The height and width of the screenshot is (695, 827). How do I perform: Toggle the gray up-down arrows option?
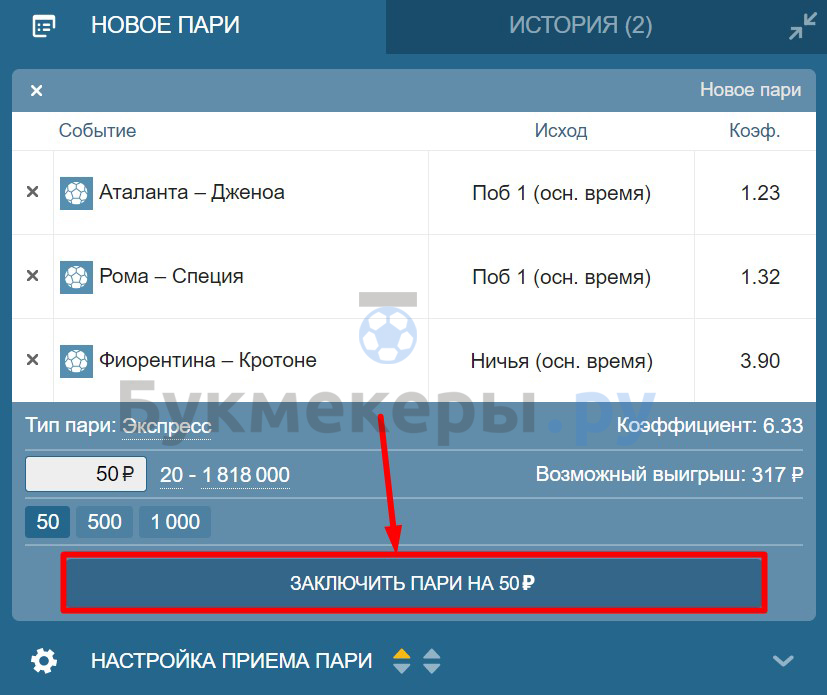(431, 661)
